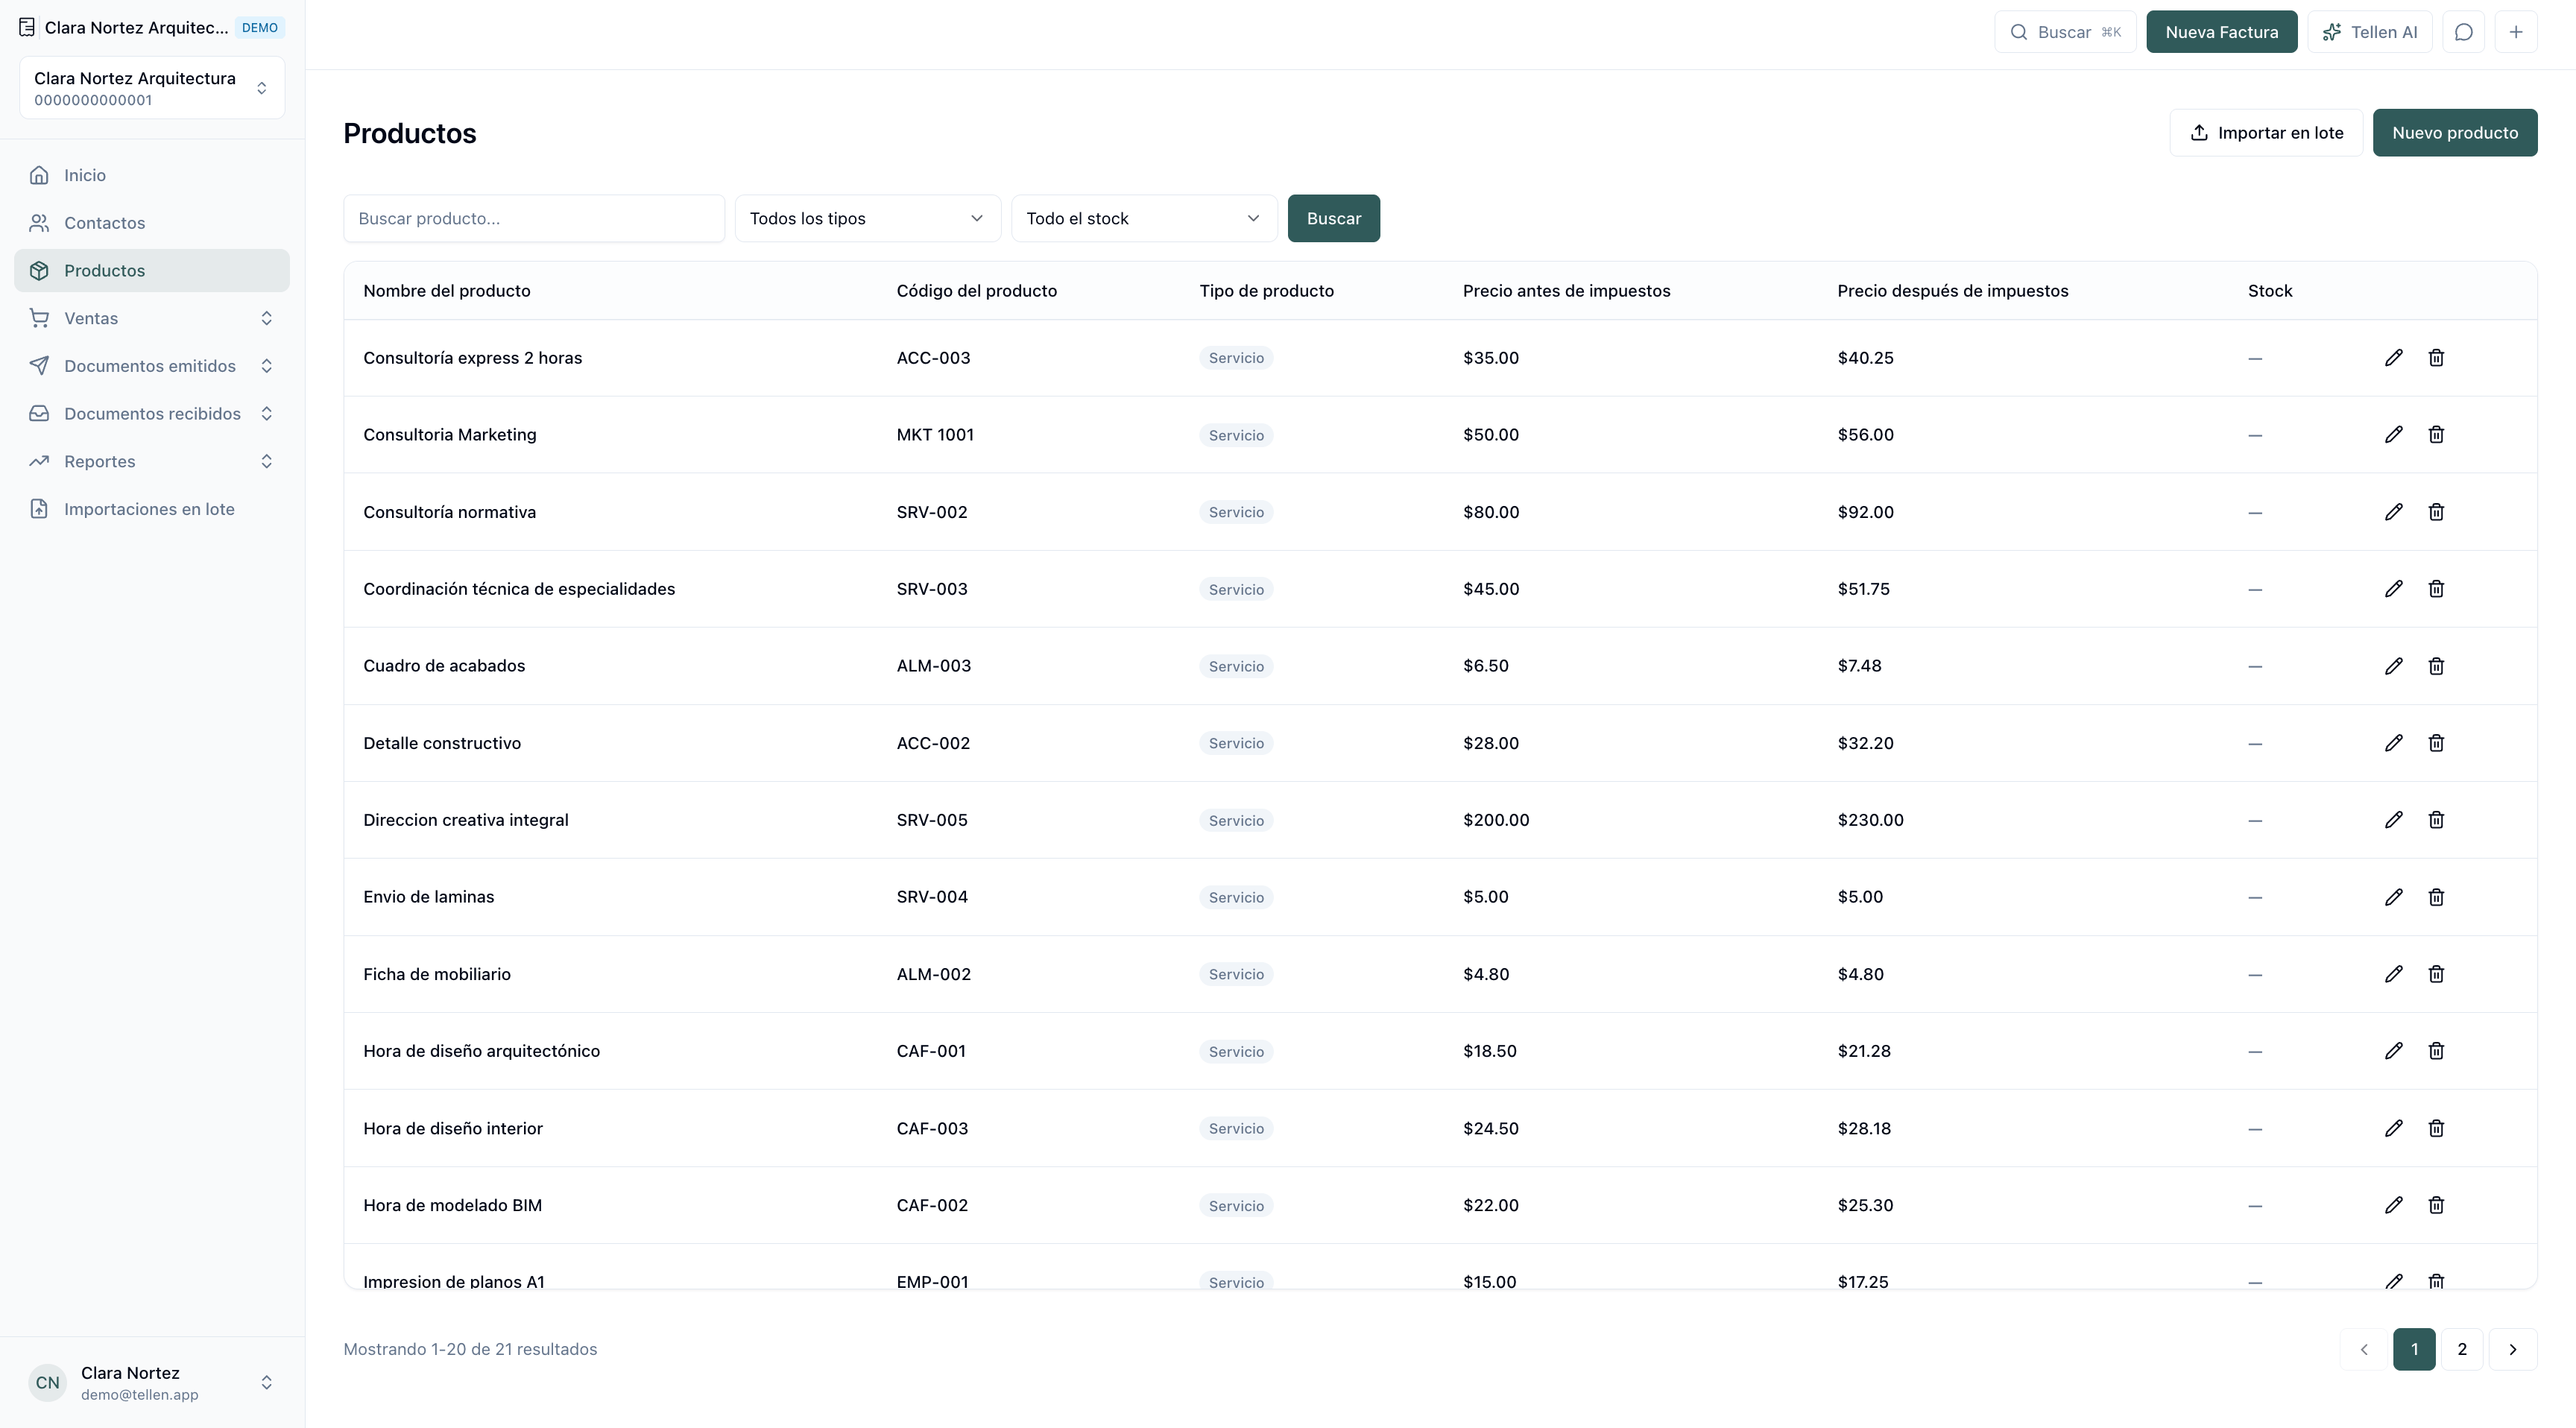2576x1428 pixels.
Task: Click the Buscar filter button
Action: point(1333,218)
